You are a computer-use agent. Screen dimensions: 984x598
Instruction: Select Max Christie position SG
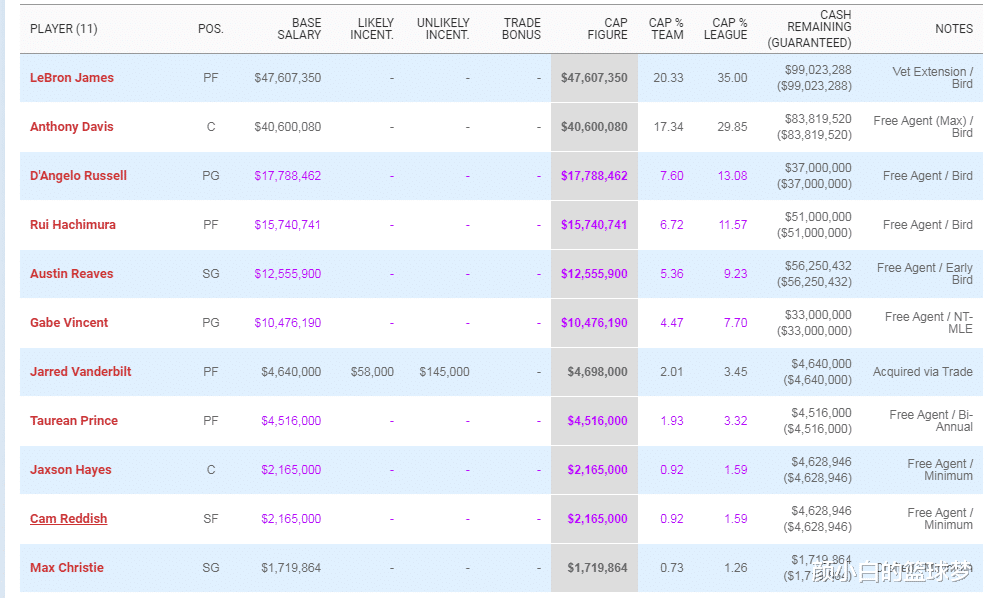click(x=211, y=567)
